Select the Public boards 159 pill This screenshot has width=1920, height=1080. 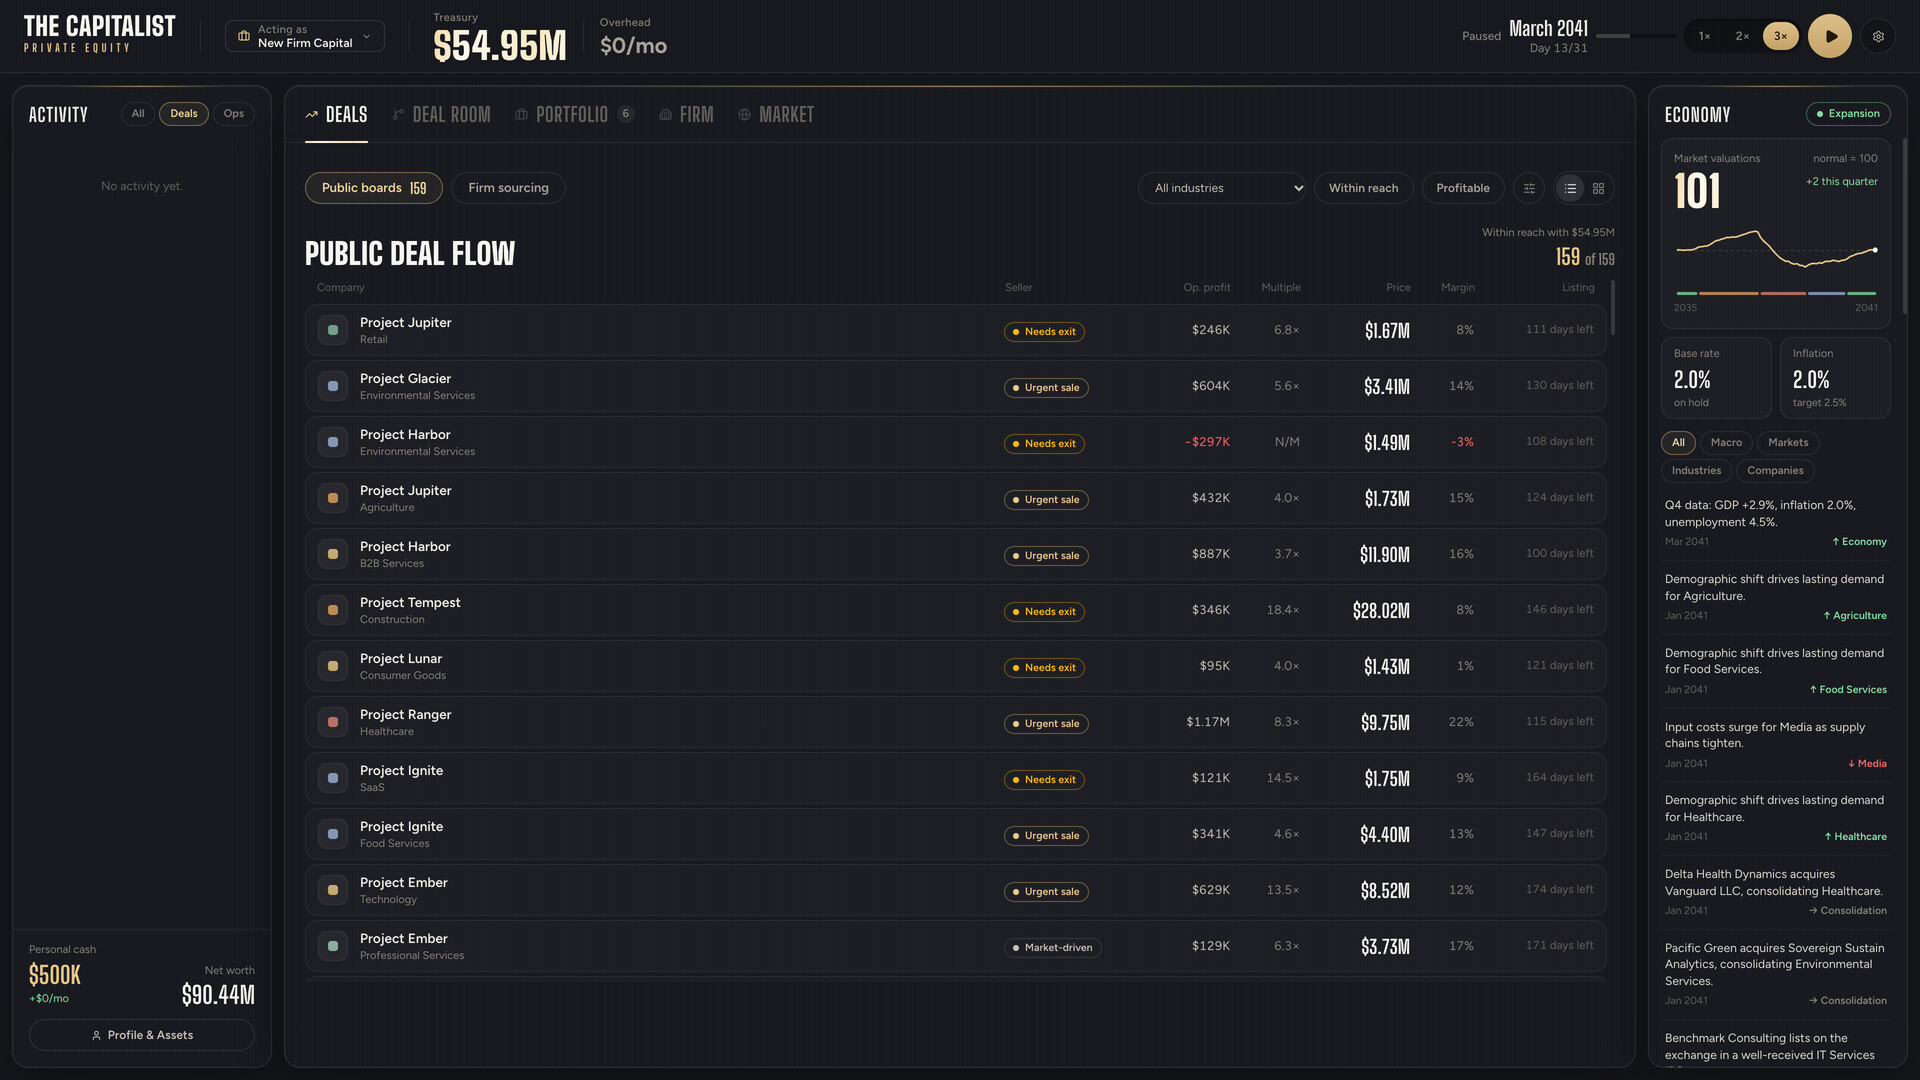[x=374, y=188]
